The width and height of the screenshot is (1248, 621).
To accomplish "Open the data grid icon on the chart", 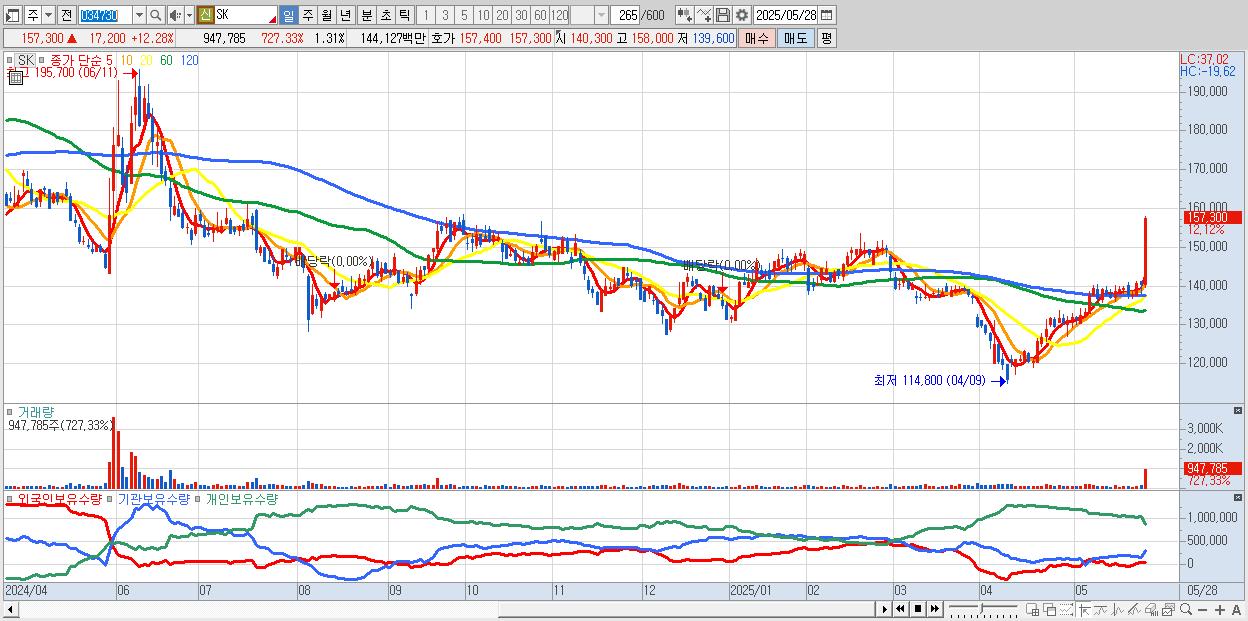I will (x=16, y=76).
